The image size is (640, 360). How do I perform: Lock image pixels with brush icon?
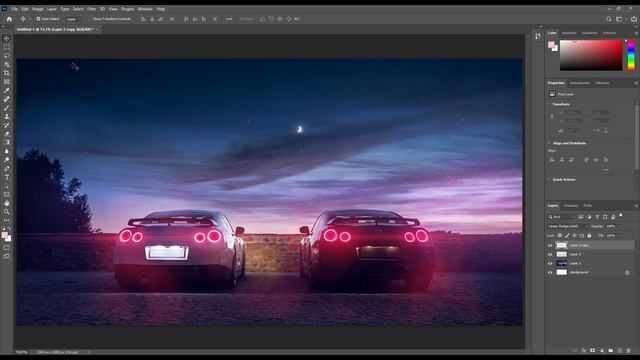567,236
